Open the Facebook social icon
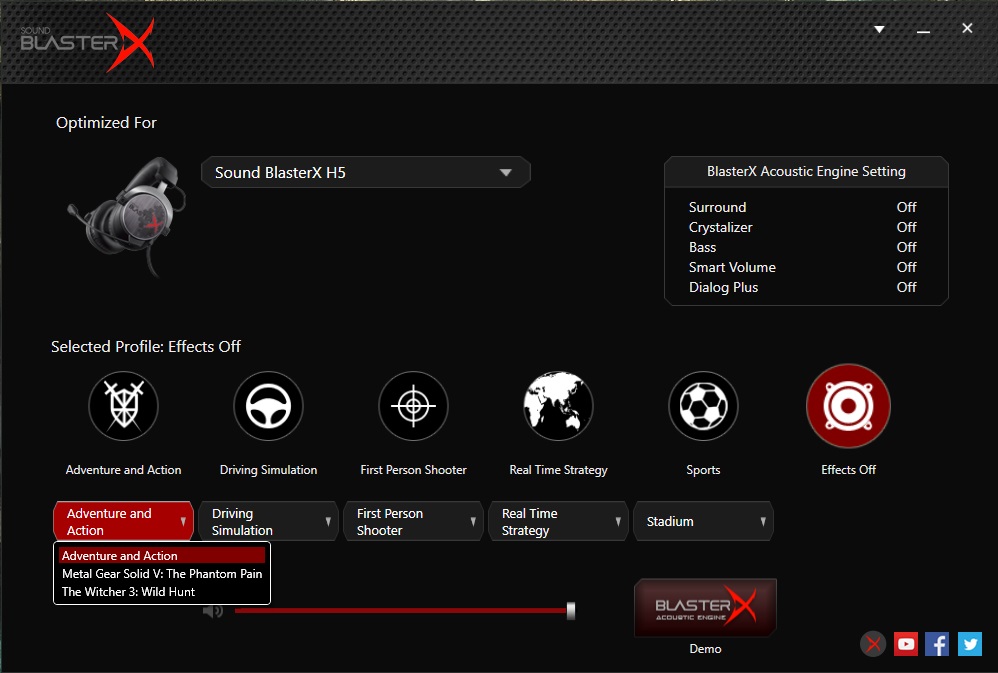Image resolution: width=998 pixels, height=673 pixels. (x=937, y=644)
